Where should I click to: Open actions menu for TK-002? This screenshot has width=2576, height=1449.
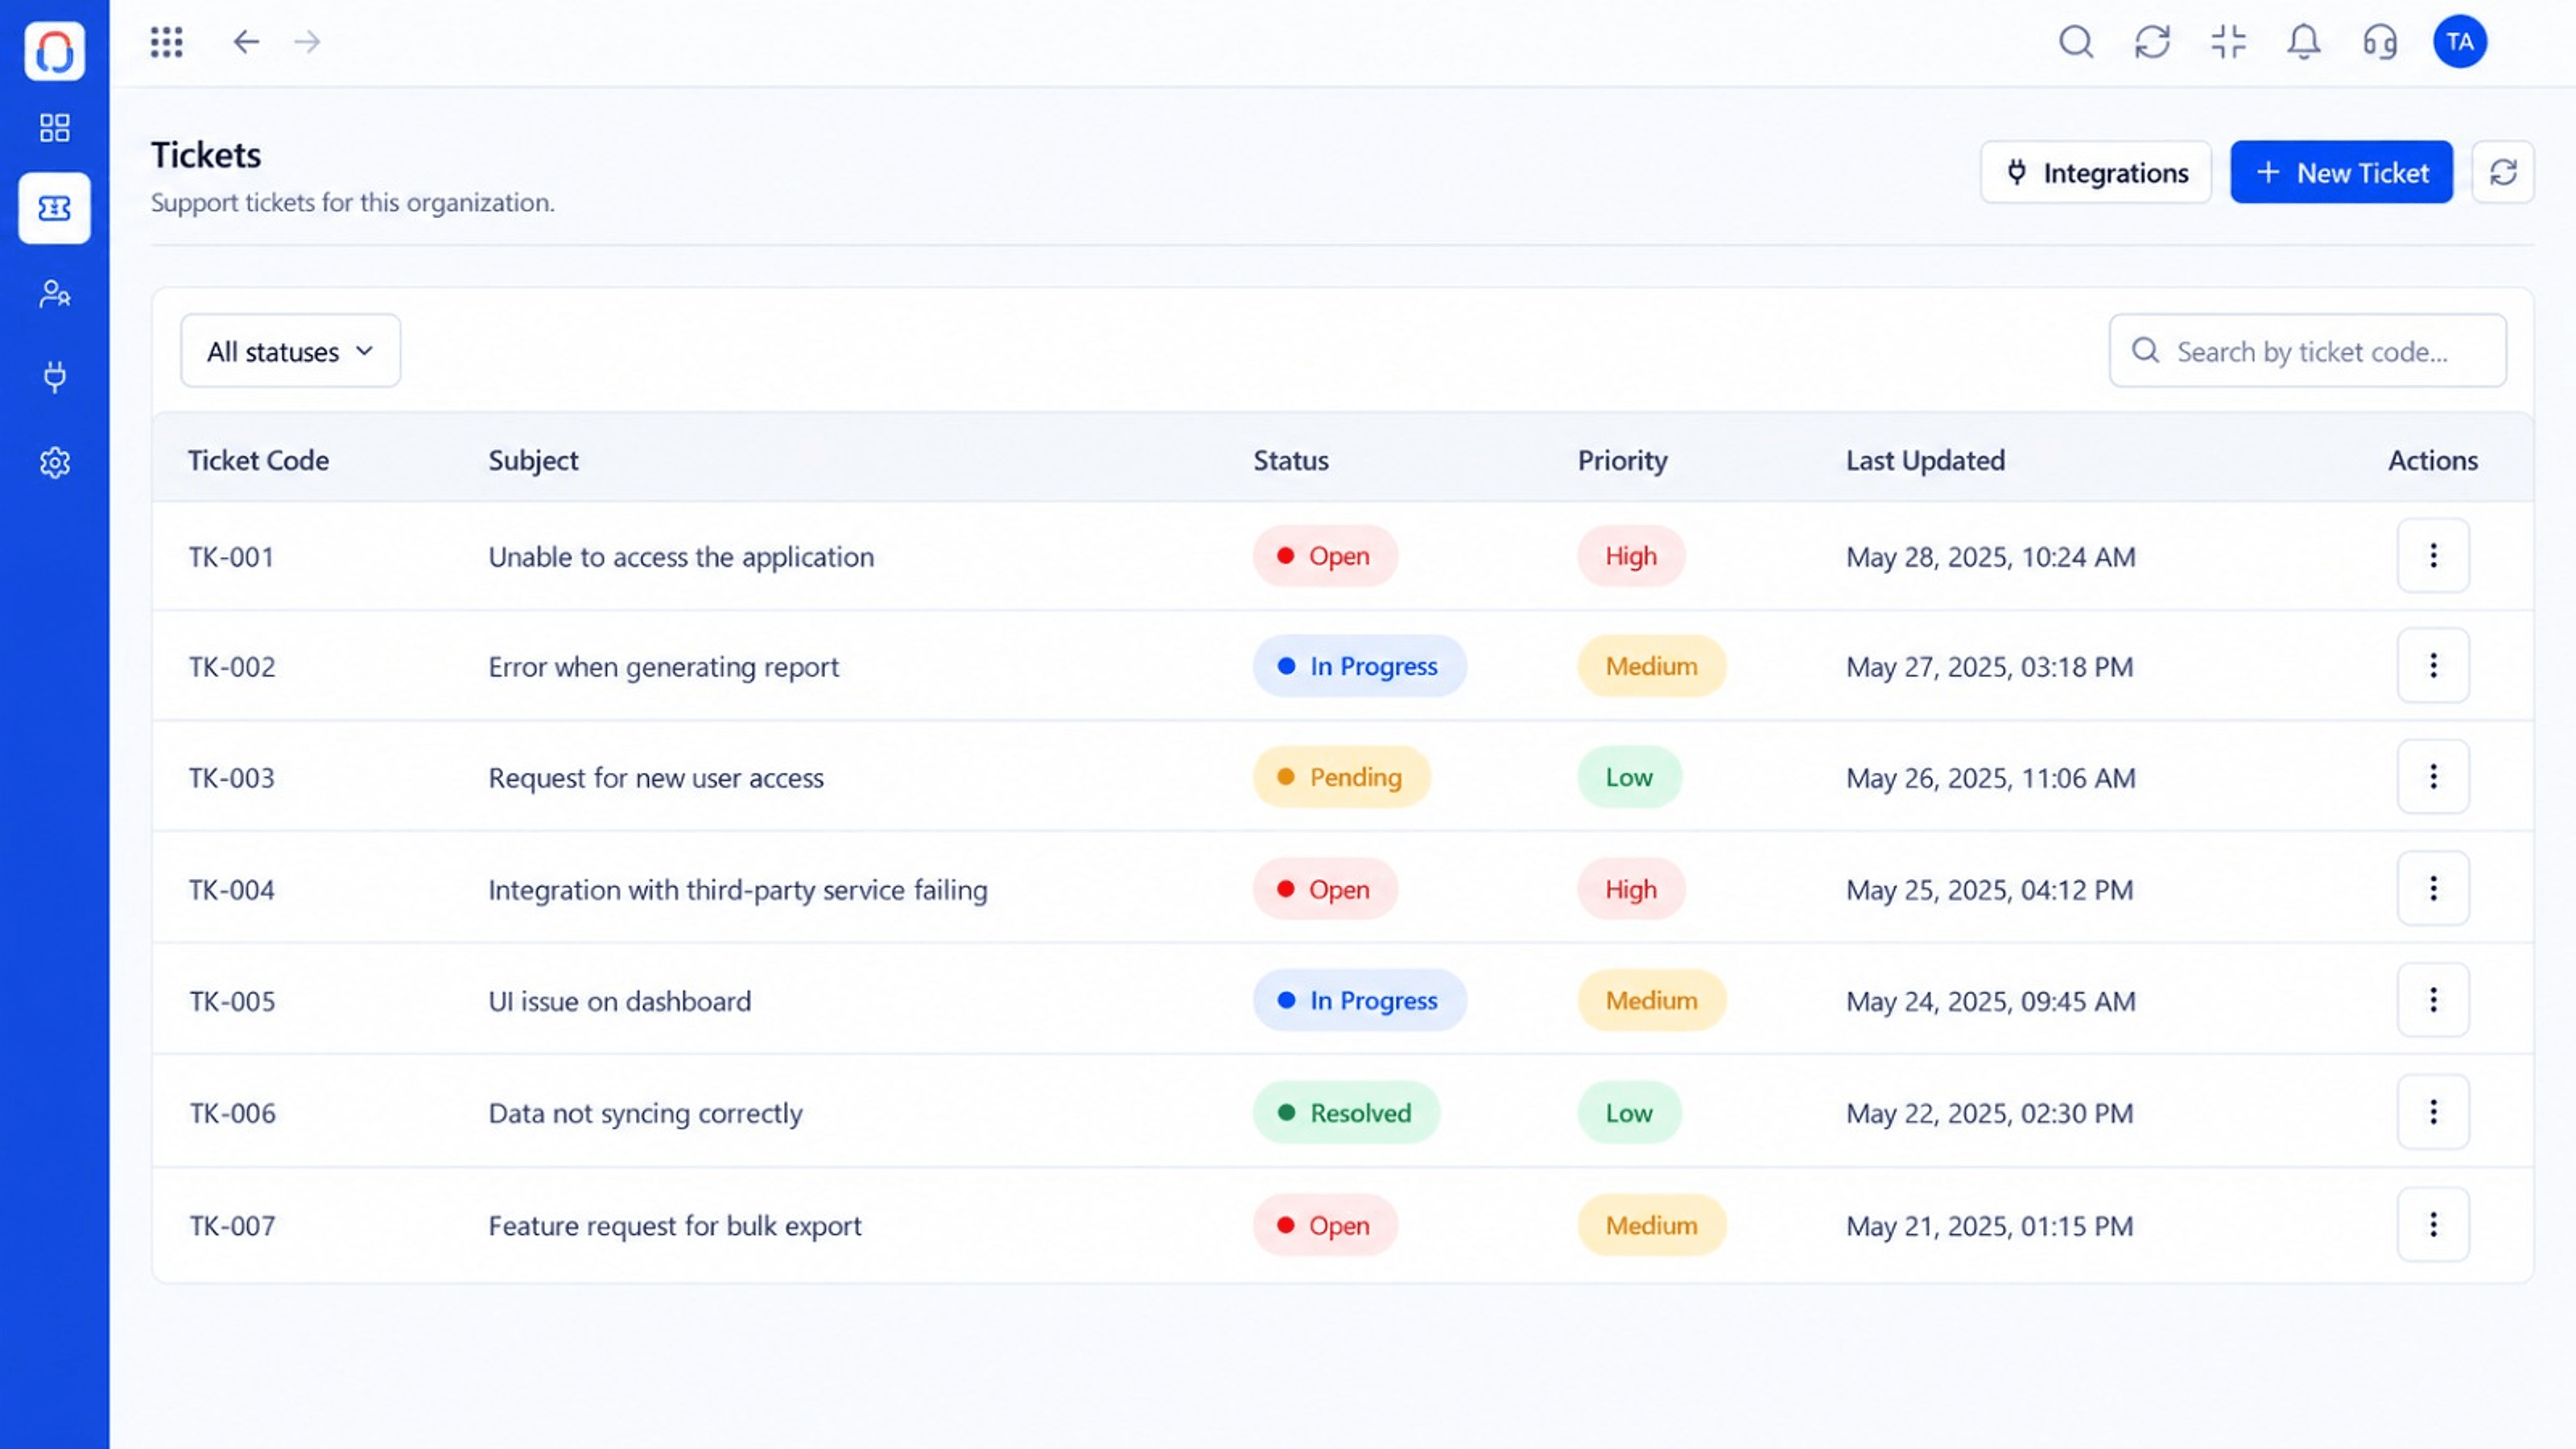tap(2433, 665)
